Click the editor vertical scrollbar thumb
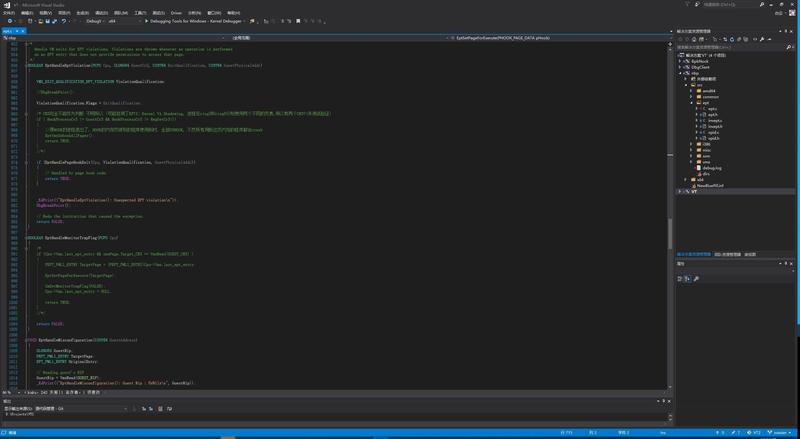Viewport: 800px width, 439px height. click(x=670, y=234)
